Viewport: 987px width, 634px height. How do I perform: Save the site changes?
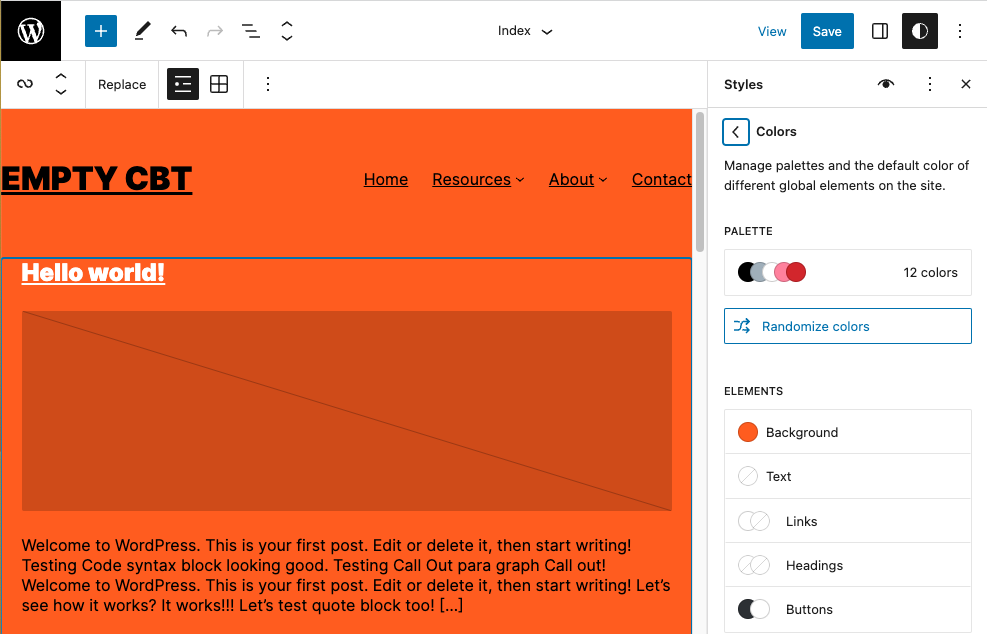[827, 31]
